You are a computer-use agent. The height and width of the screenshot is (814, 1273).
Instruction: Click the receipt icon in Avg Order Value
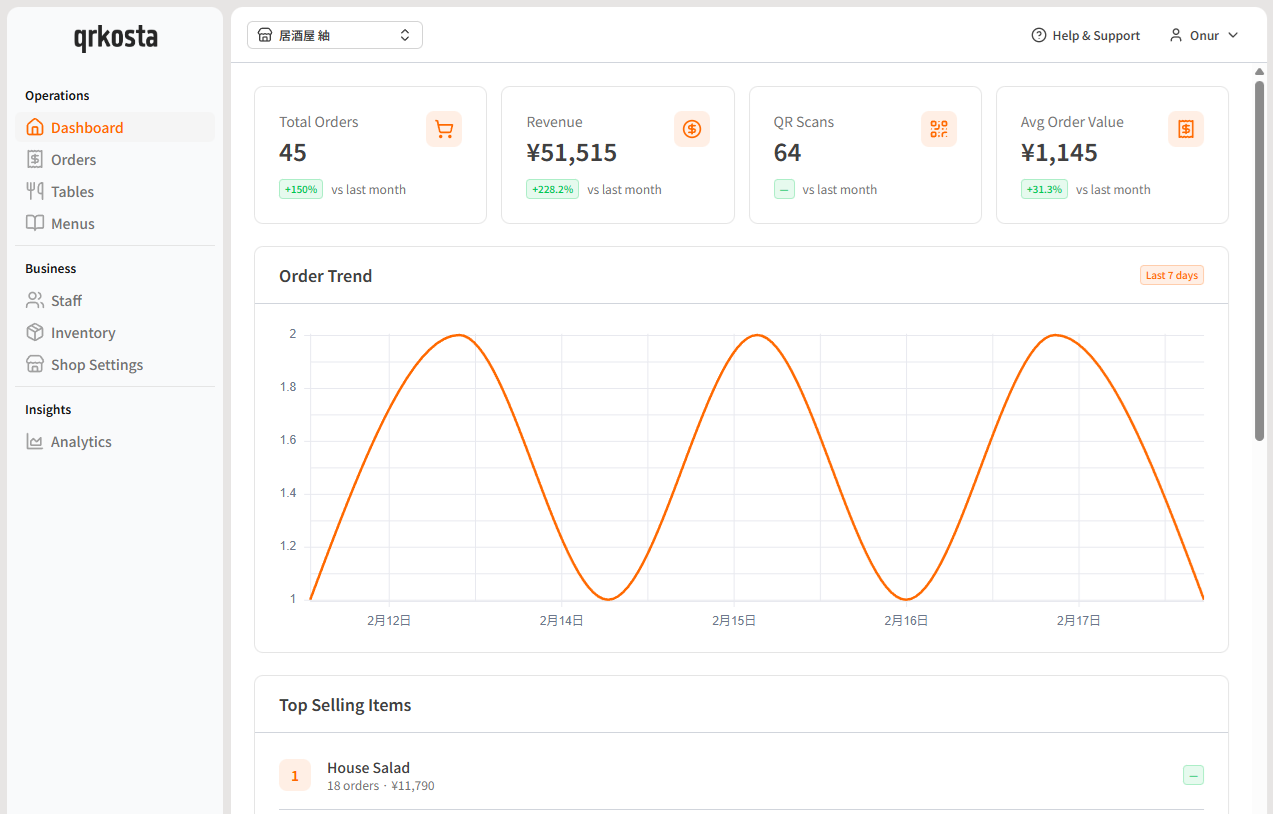pyautogui.click(x=1185, y=129)
